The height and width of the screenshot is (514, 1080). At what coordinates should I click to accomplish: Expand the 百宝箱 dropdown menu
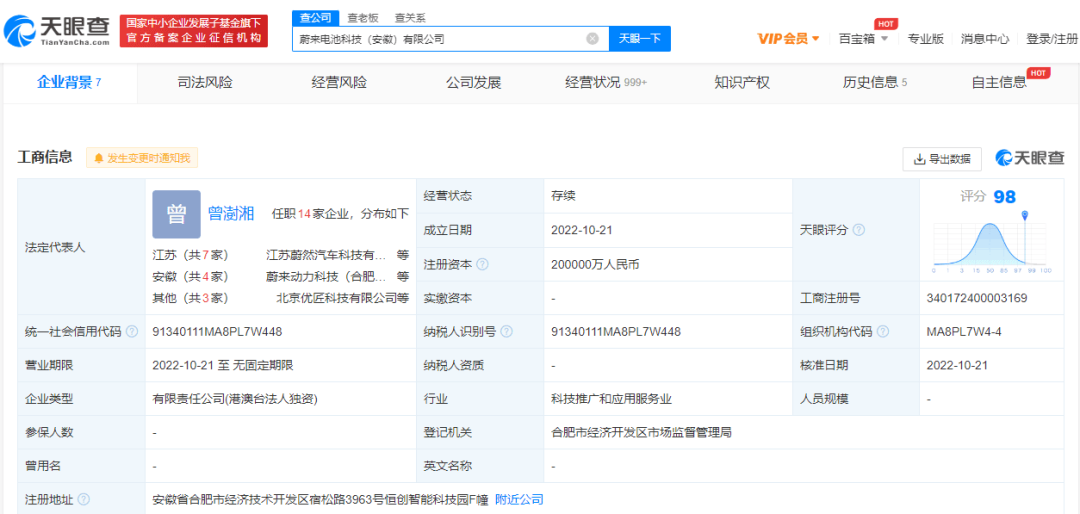[x=863, y=39]
